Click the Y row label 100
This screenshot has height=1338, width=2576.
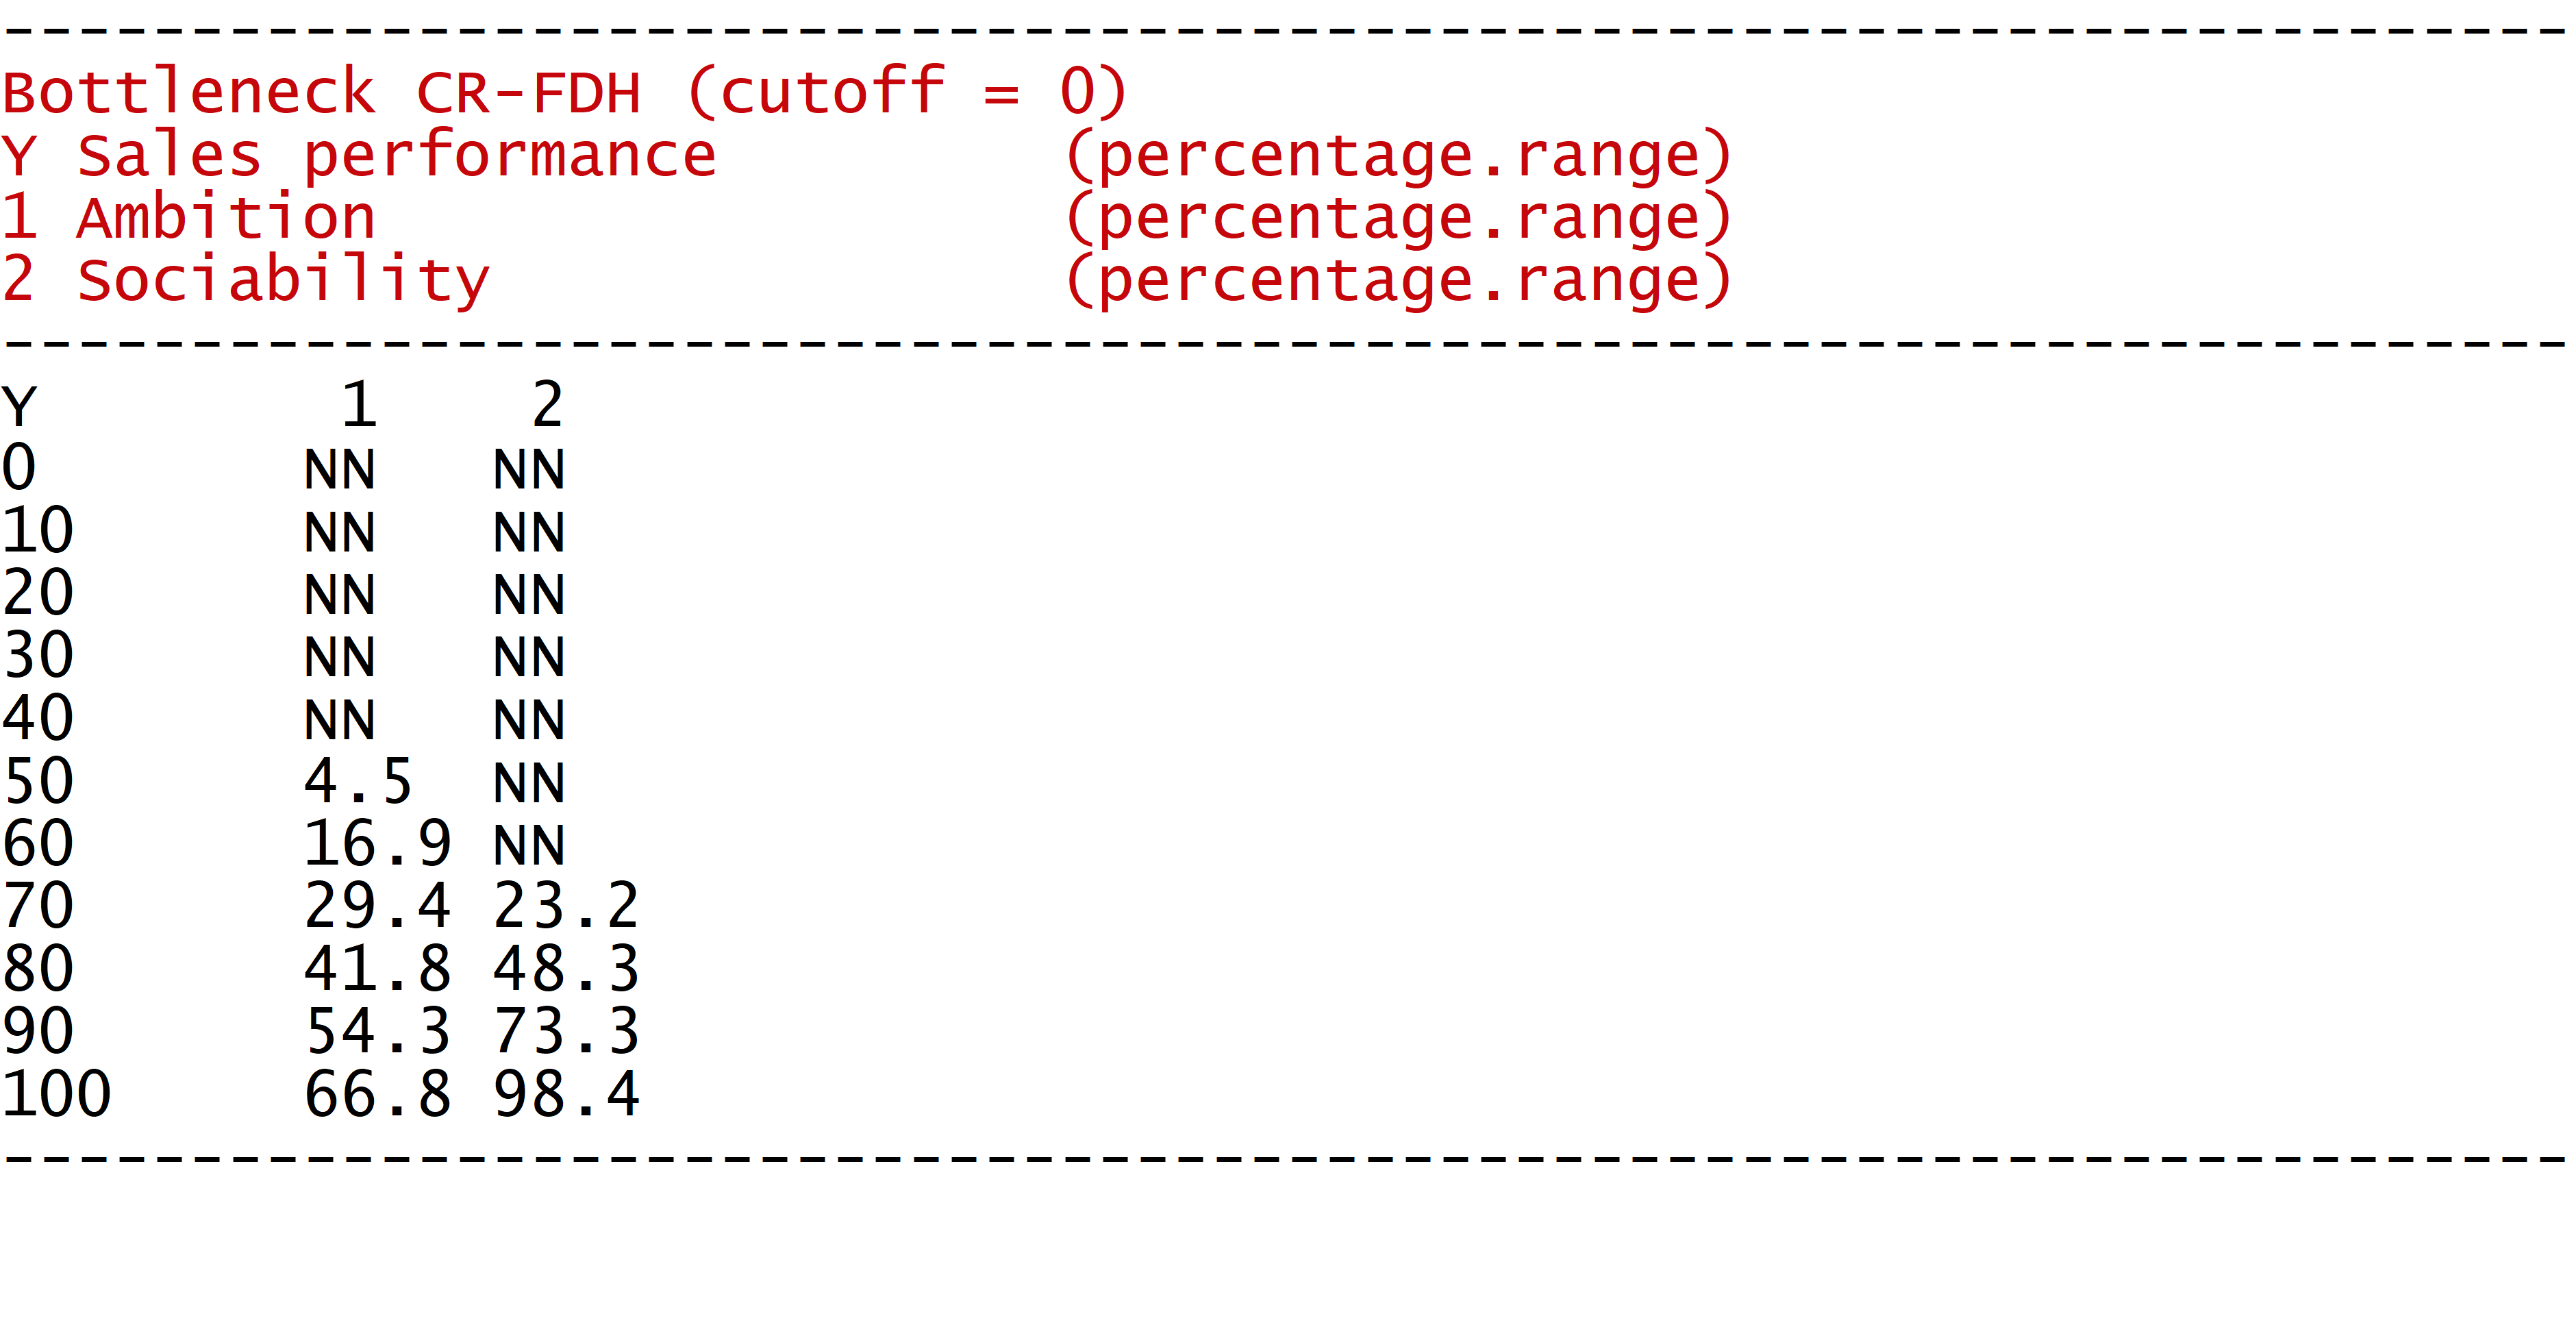click(56, 1093)
